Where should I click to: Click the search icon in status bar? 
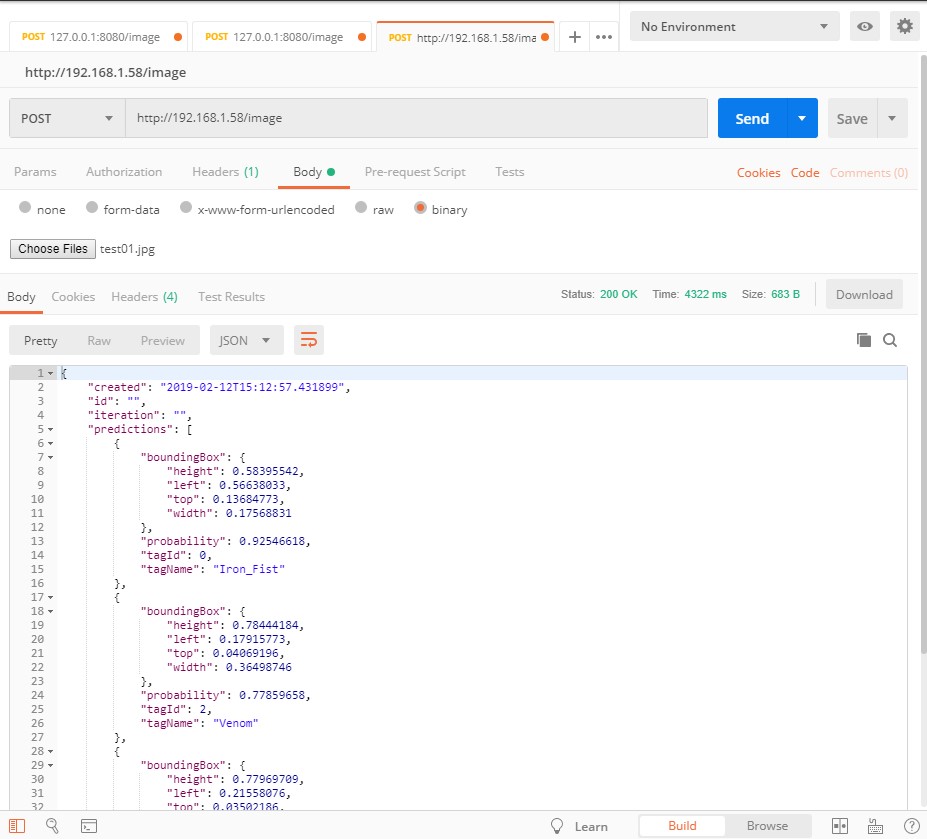pyautogui.click(x=50, y=826)
